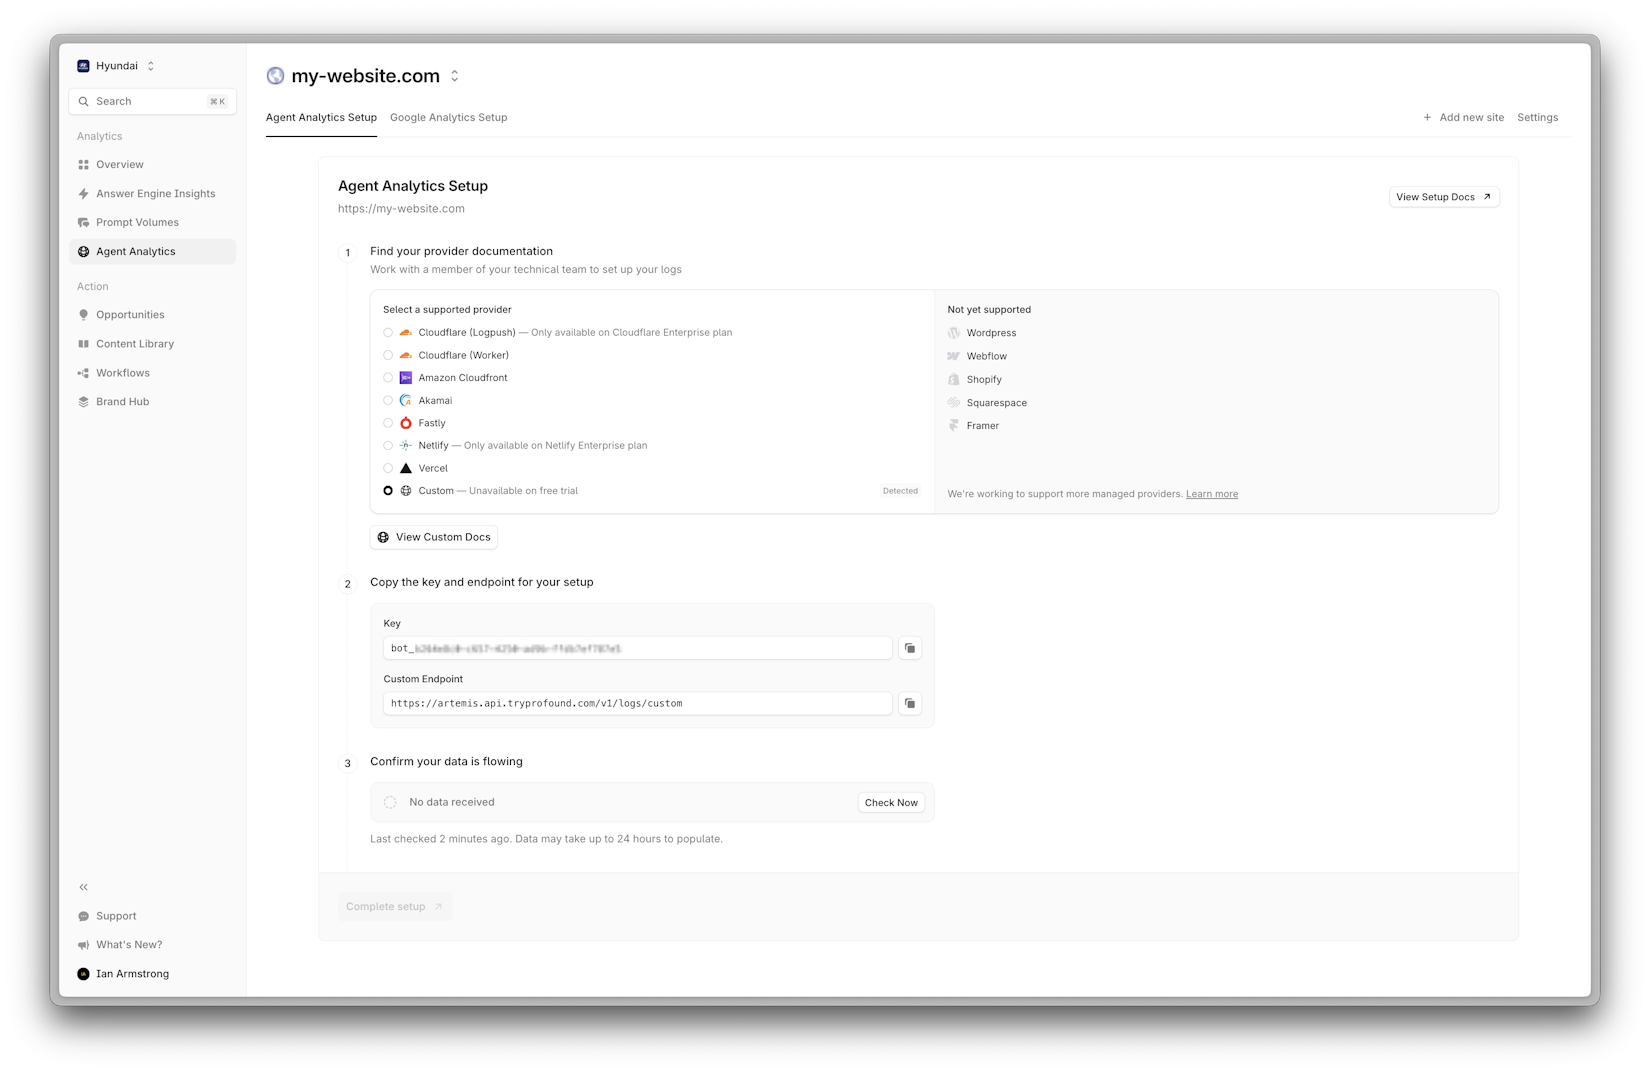This screenshot has height=1072, width=1650.
Task: Open the Prompt Volumes section
Action: click(138, 222)
